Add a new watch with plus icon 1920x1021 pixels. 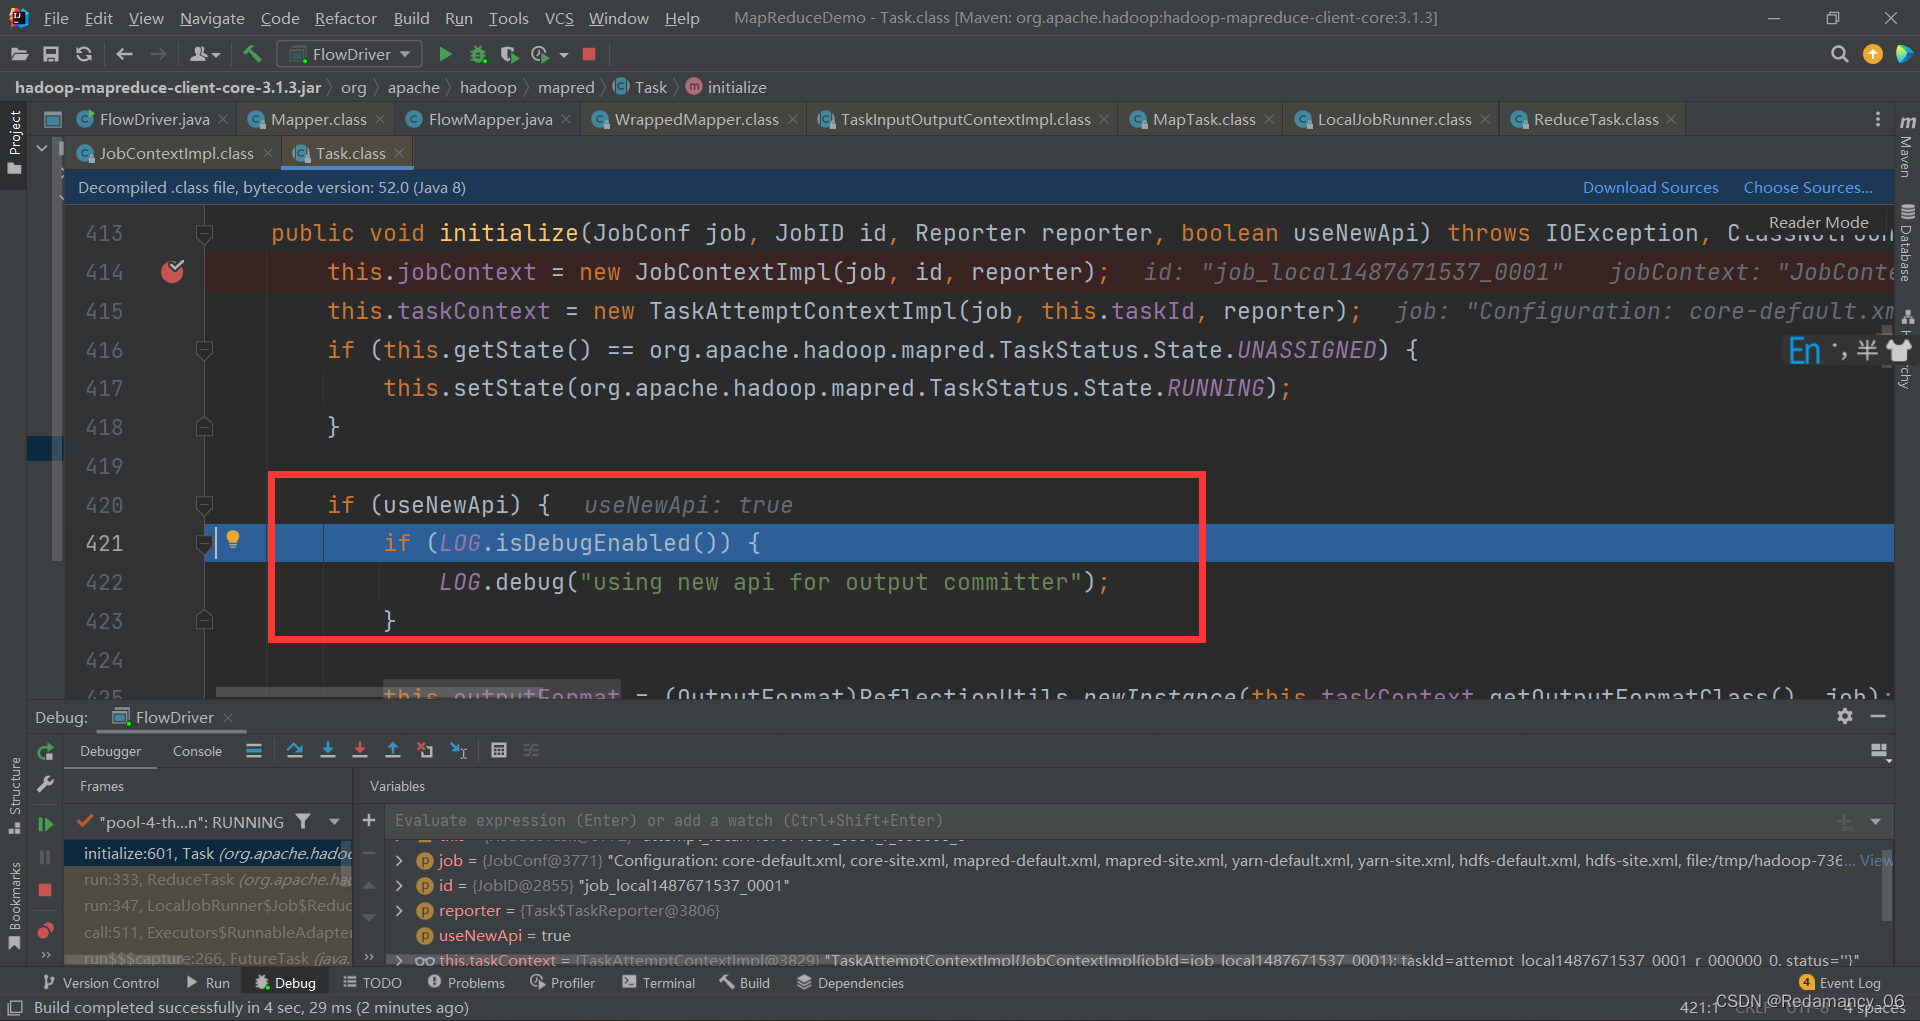pyautogui.click(x=369, y=820)
